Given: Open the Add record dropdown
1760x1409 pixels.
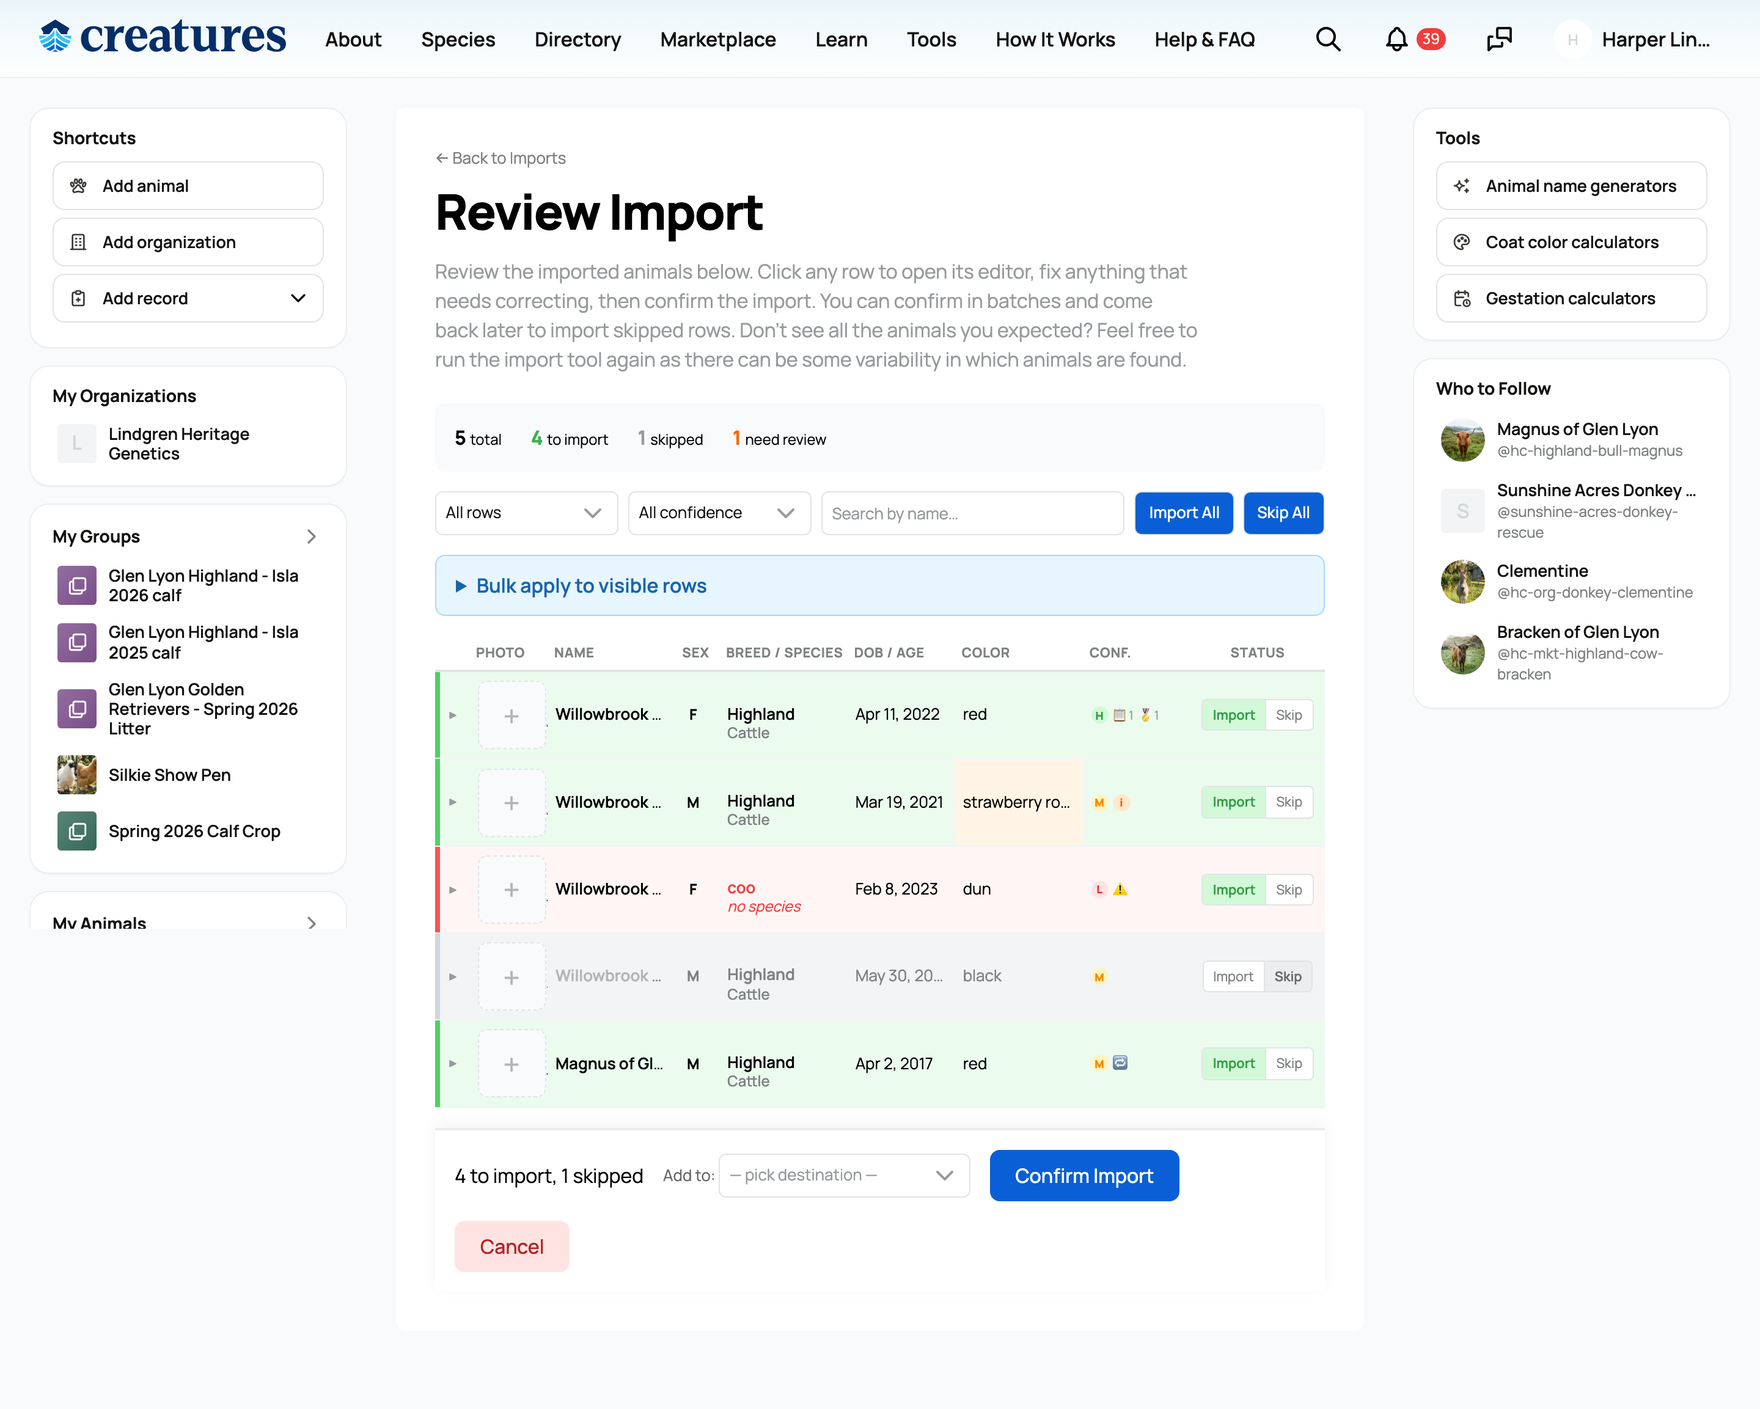Looking at the screenshot, I should coord(188,298).
